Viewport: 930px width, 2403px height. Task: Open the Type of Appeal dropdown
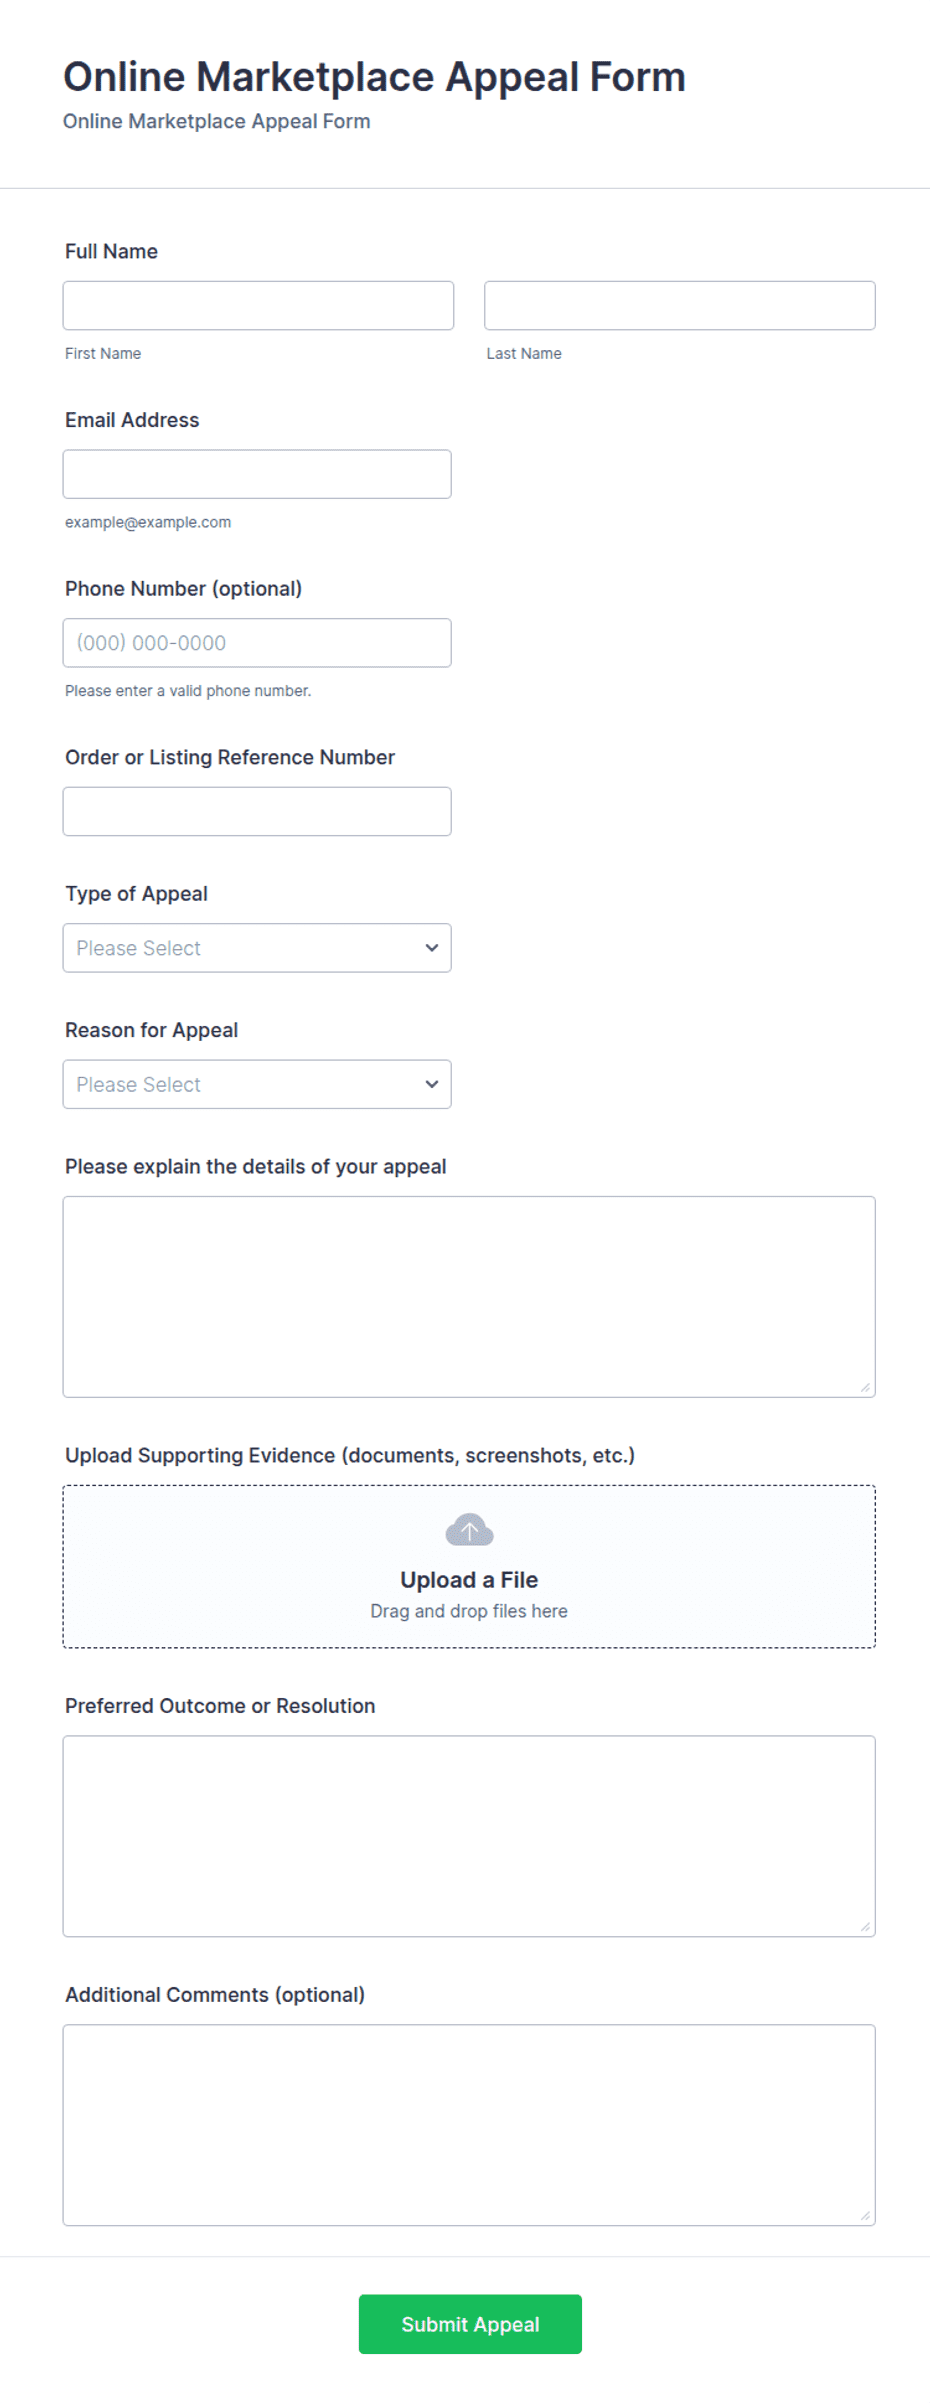pos(257,948)
